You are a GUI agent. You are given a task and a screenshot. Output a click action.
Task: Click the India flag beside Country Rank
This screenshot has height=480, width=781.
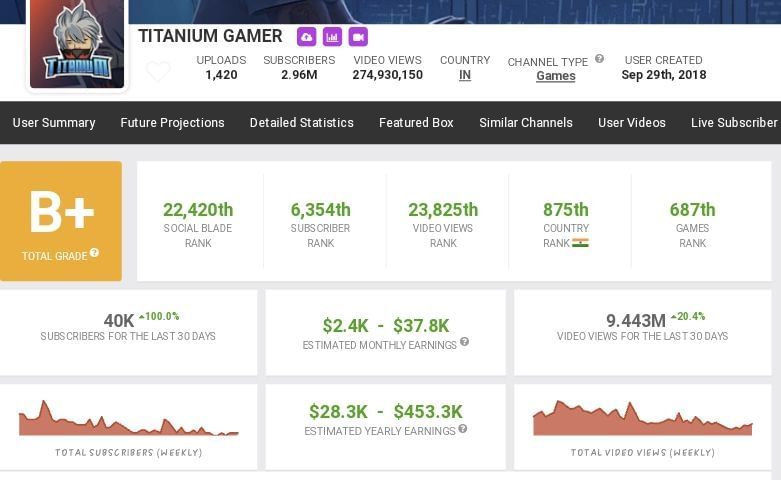(x=580, y=243)
